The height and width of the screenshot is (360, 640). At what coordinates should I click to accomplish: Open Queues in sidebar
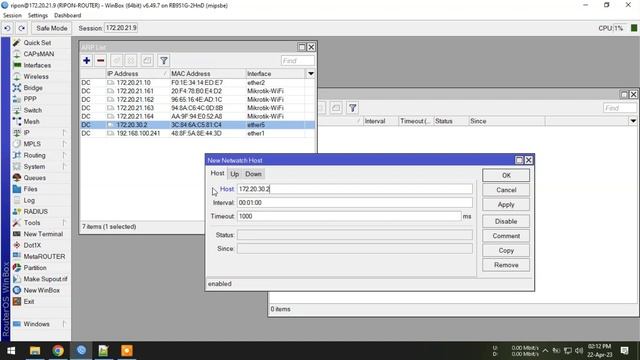click(34, 178)
